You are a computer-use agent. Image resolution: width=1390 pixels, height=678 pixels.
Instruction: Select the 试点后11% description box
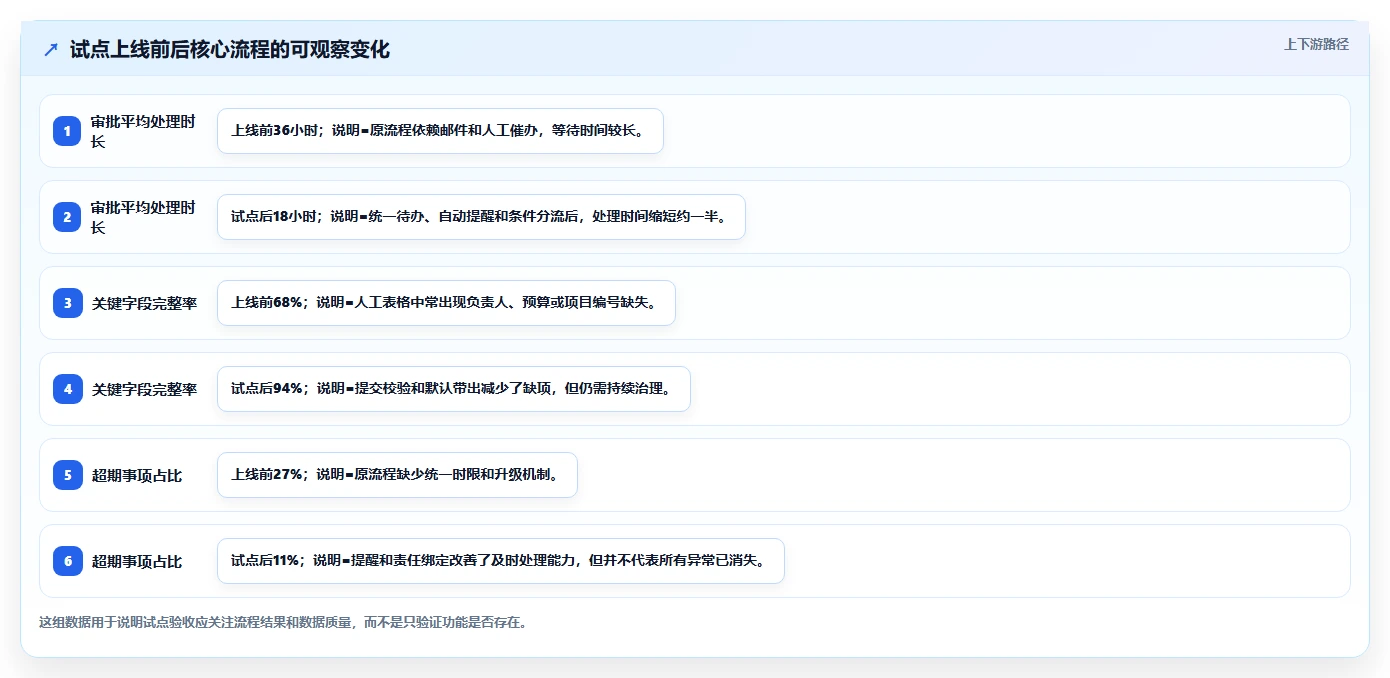tap(501, 561)
